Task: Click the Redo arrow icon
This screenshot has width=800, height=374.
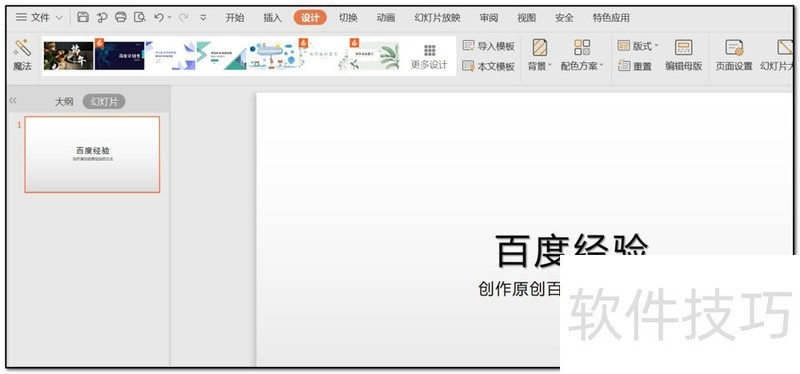Action: tap(184, 17)
